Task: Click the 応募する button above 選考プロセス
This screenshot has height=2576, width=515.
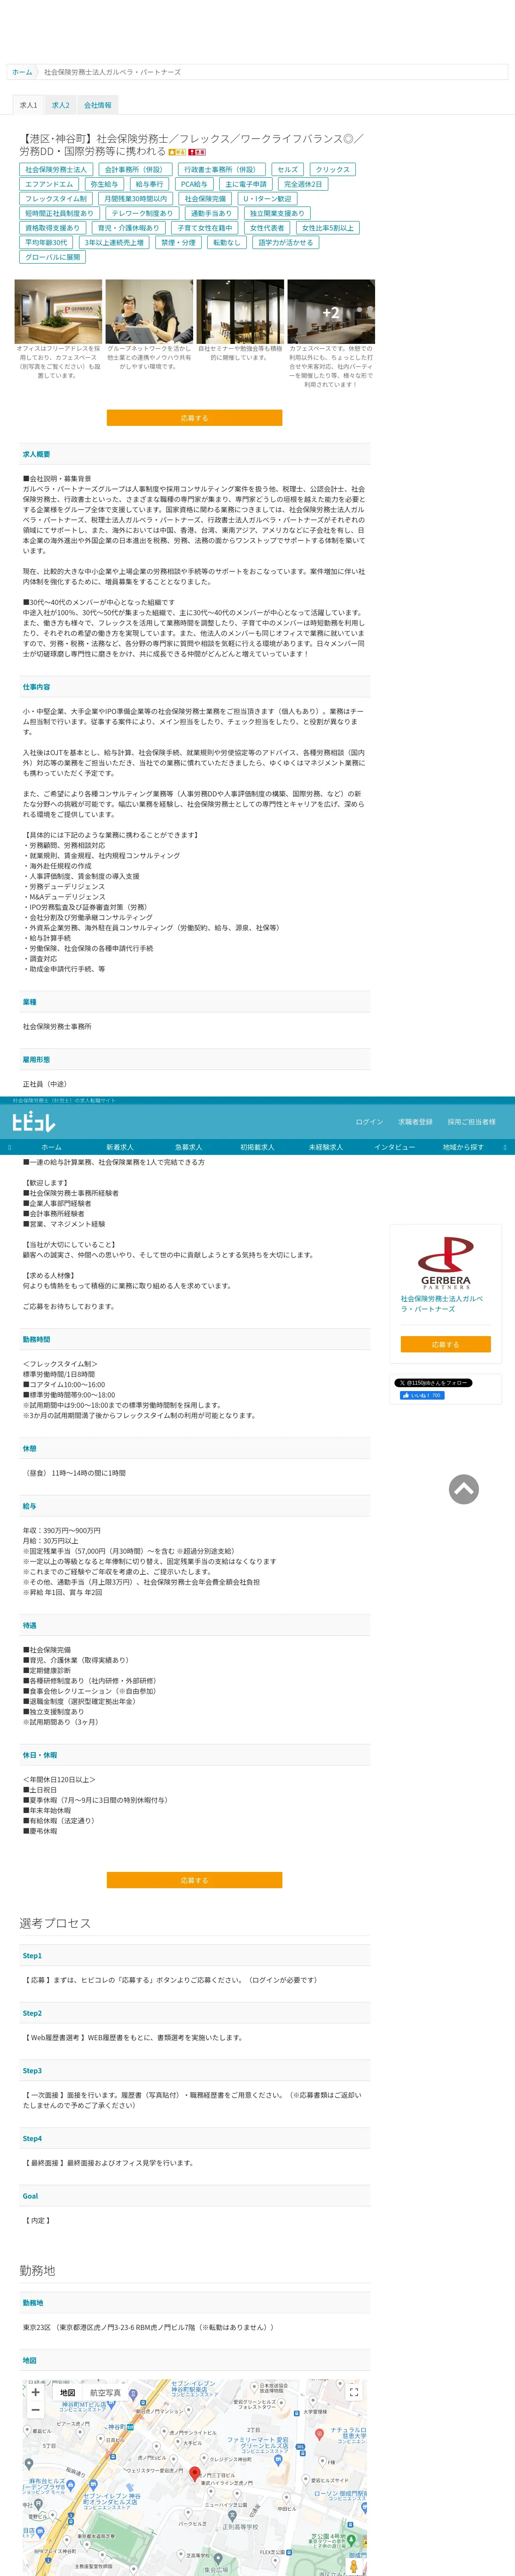Action: [194, 1880]
